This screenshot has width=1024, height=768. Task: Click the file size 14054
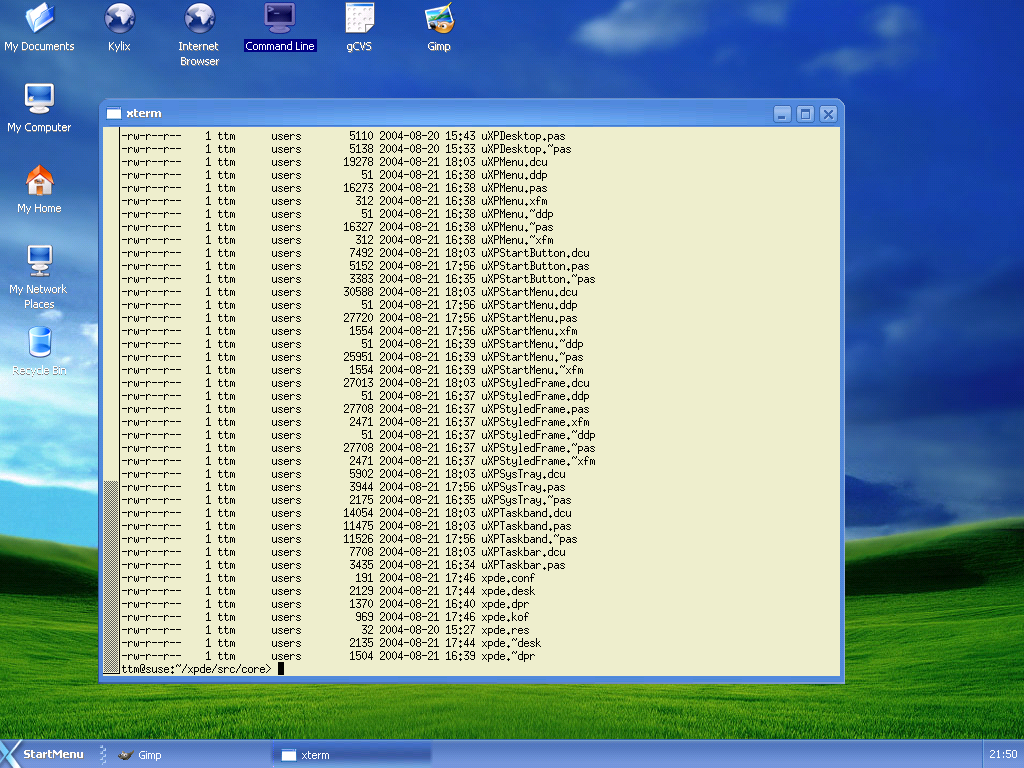click(359, 513)
